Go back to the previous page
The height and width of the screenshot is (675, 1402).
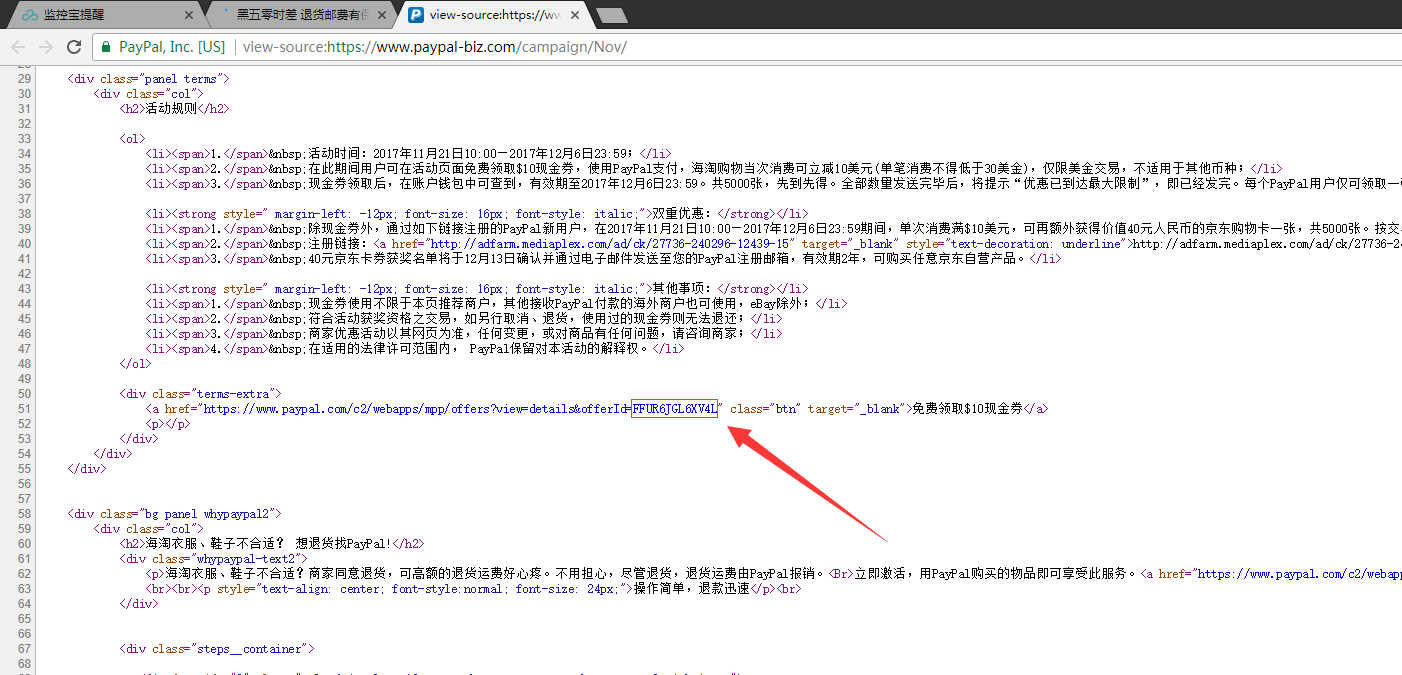[18, 47]
